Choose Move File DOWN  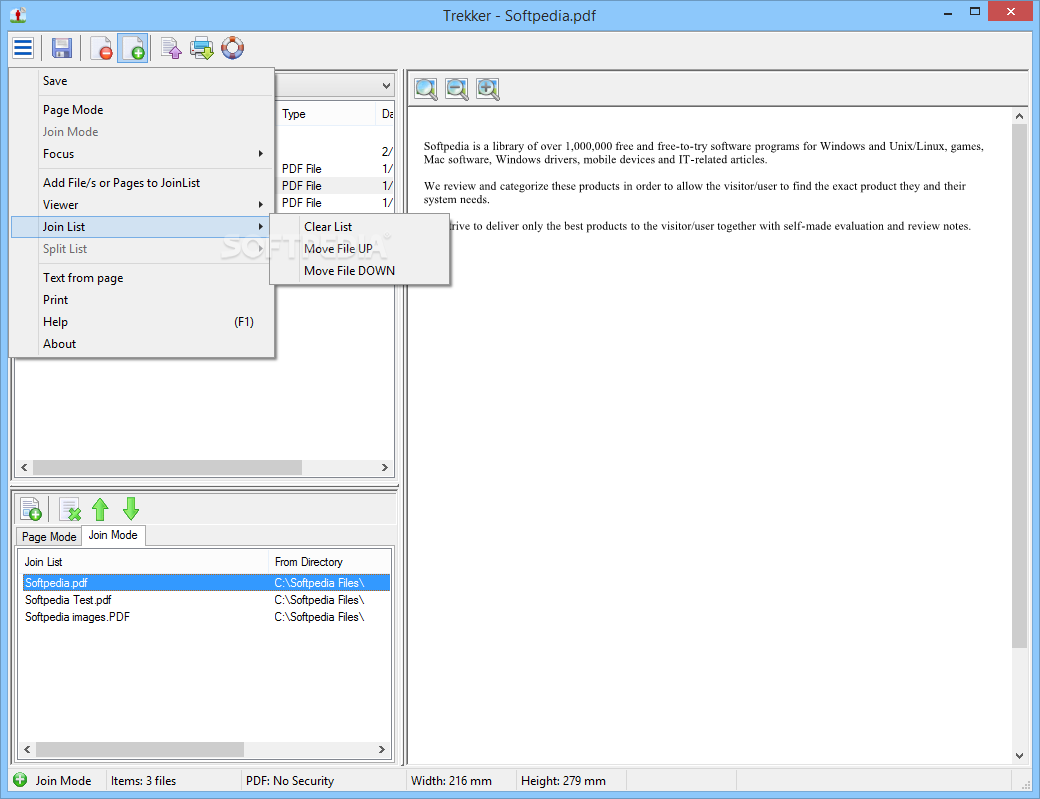(x=359, y=271)
